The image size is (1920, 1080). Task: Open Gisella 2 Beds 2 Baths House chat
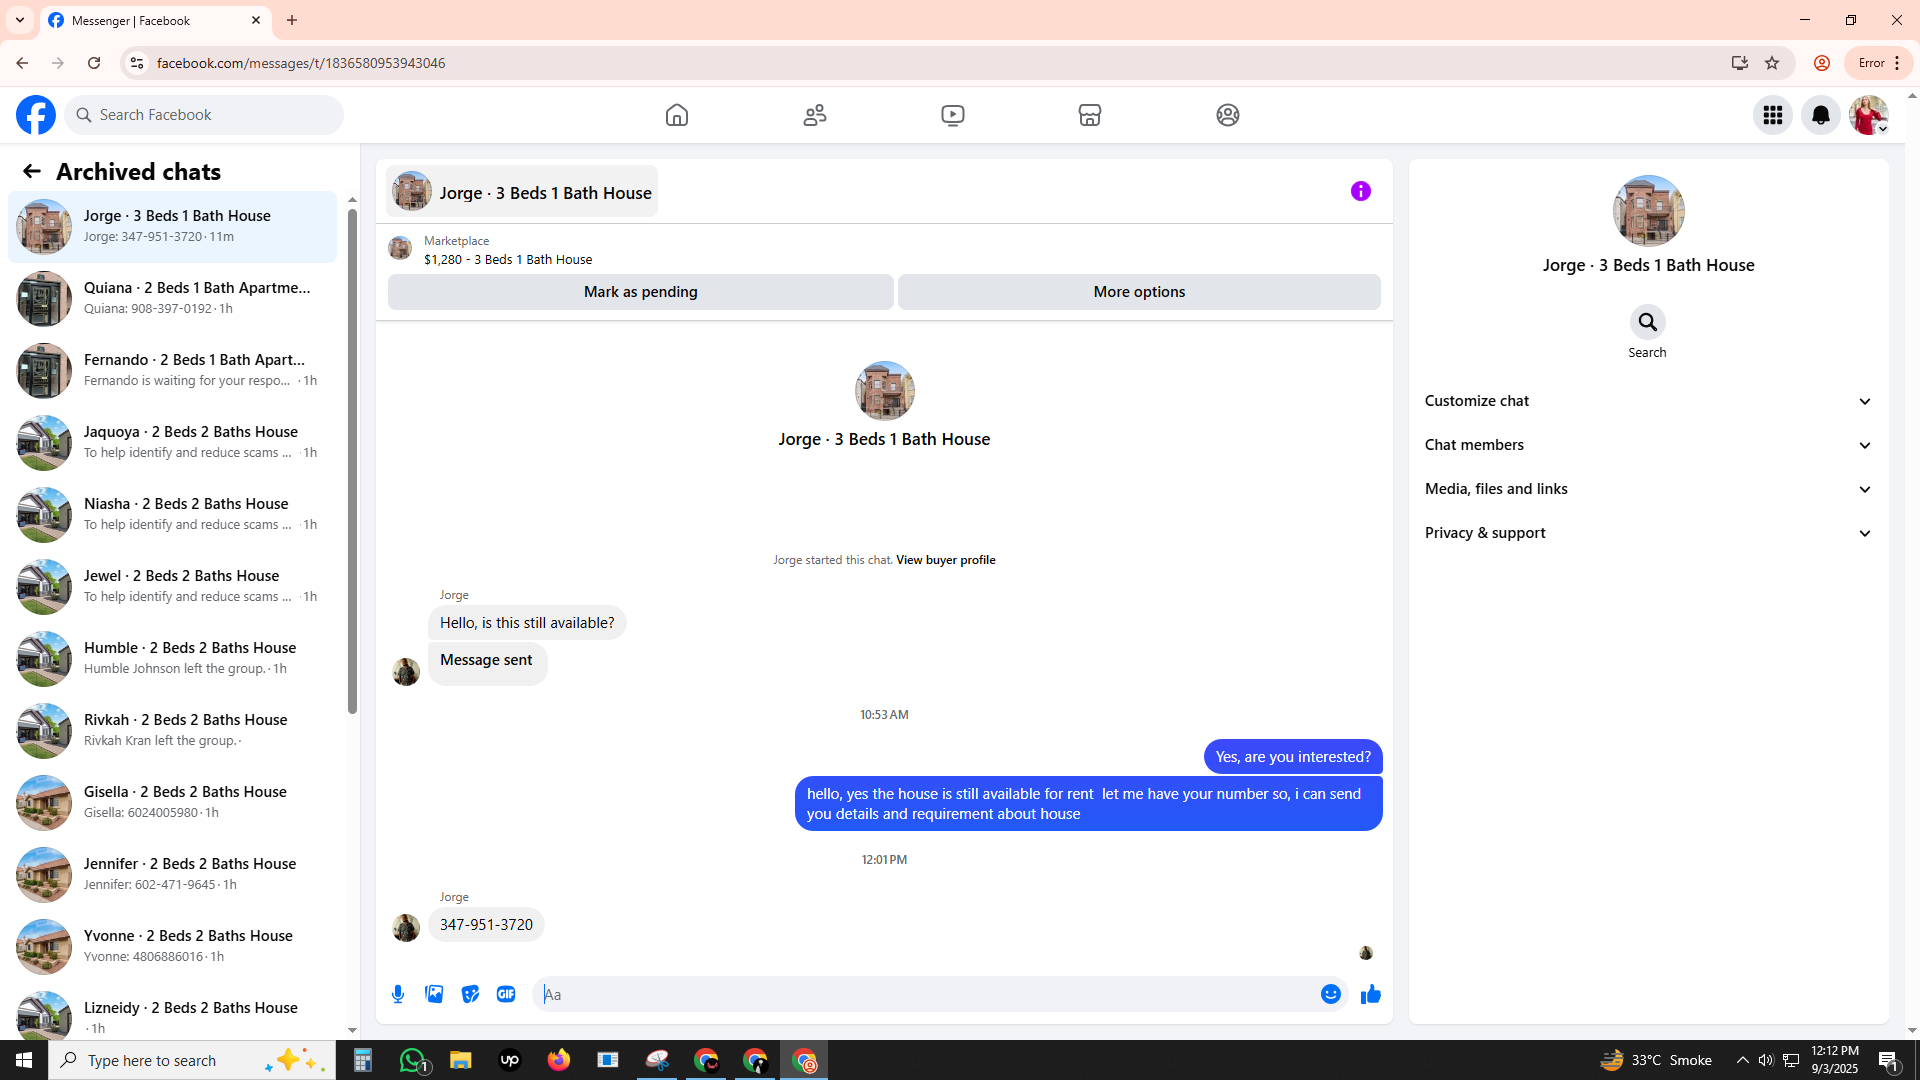coord(172,802)
